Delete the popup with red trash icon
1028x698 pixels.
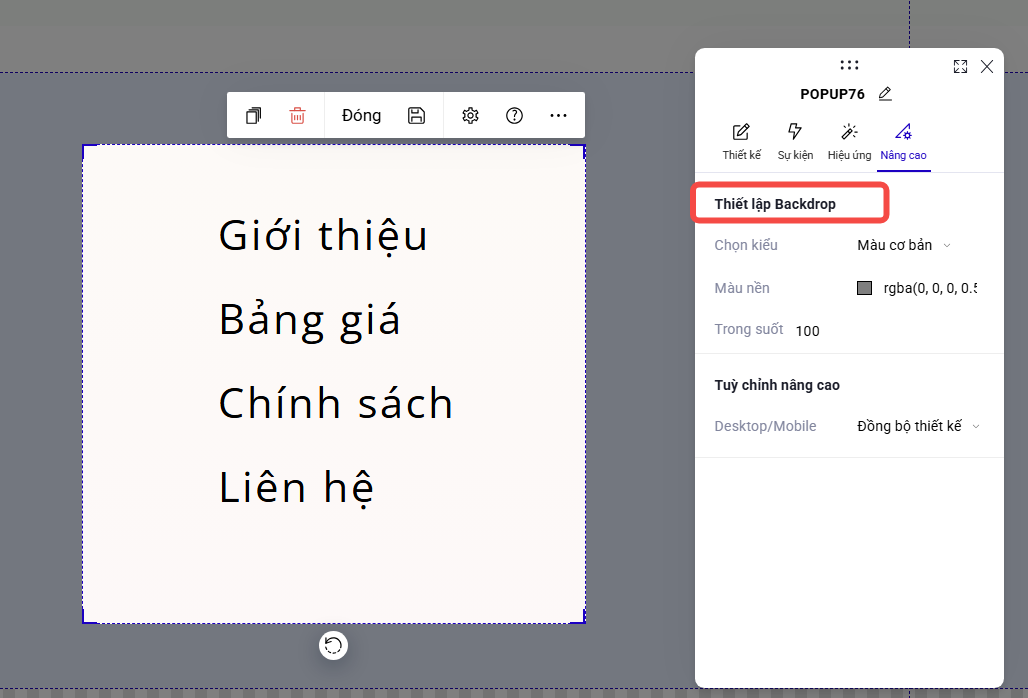[x=298, y=115]
